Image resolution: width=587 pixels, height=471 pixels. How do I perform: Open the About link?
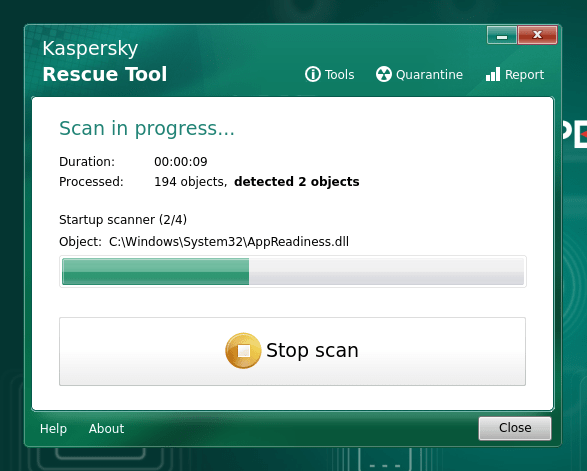(106, 428)
